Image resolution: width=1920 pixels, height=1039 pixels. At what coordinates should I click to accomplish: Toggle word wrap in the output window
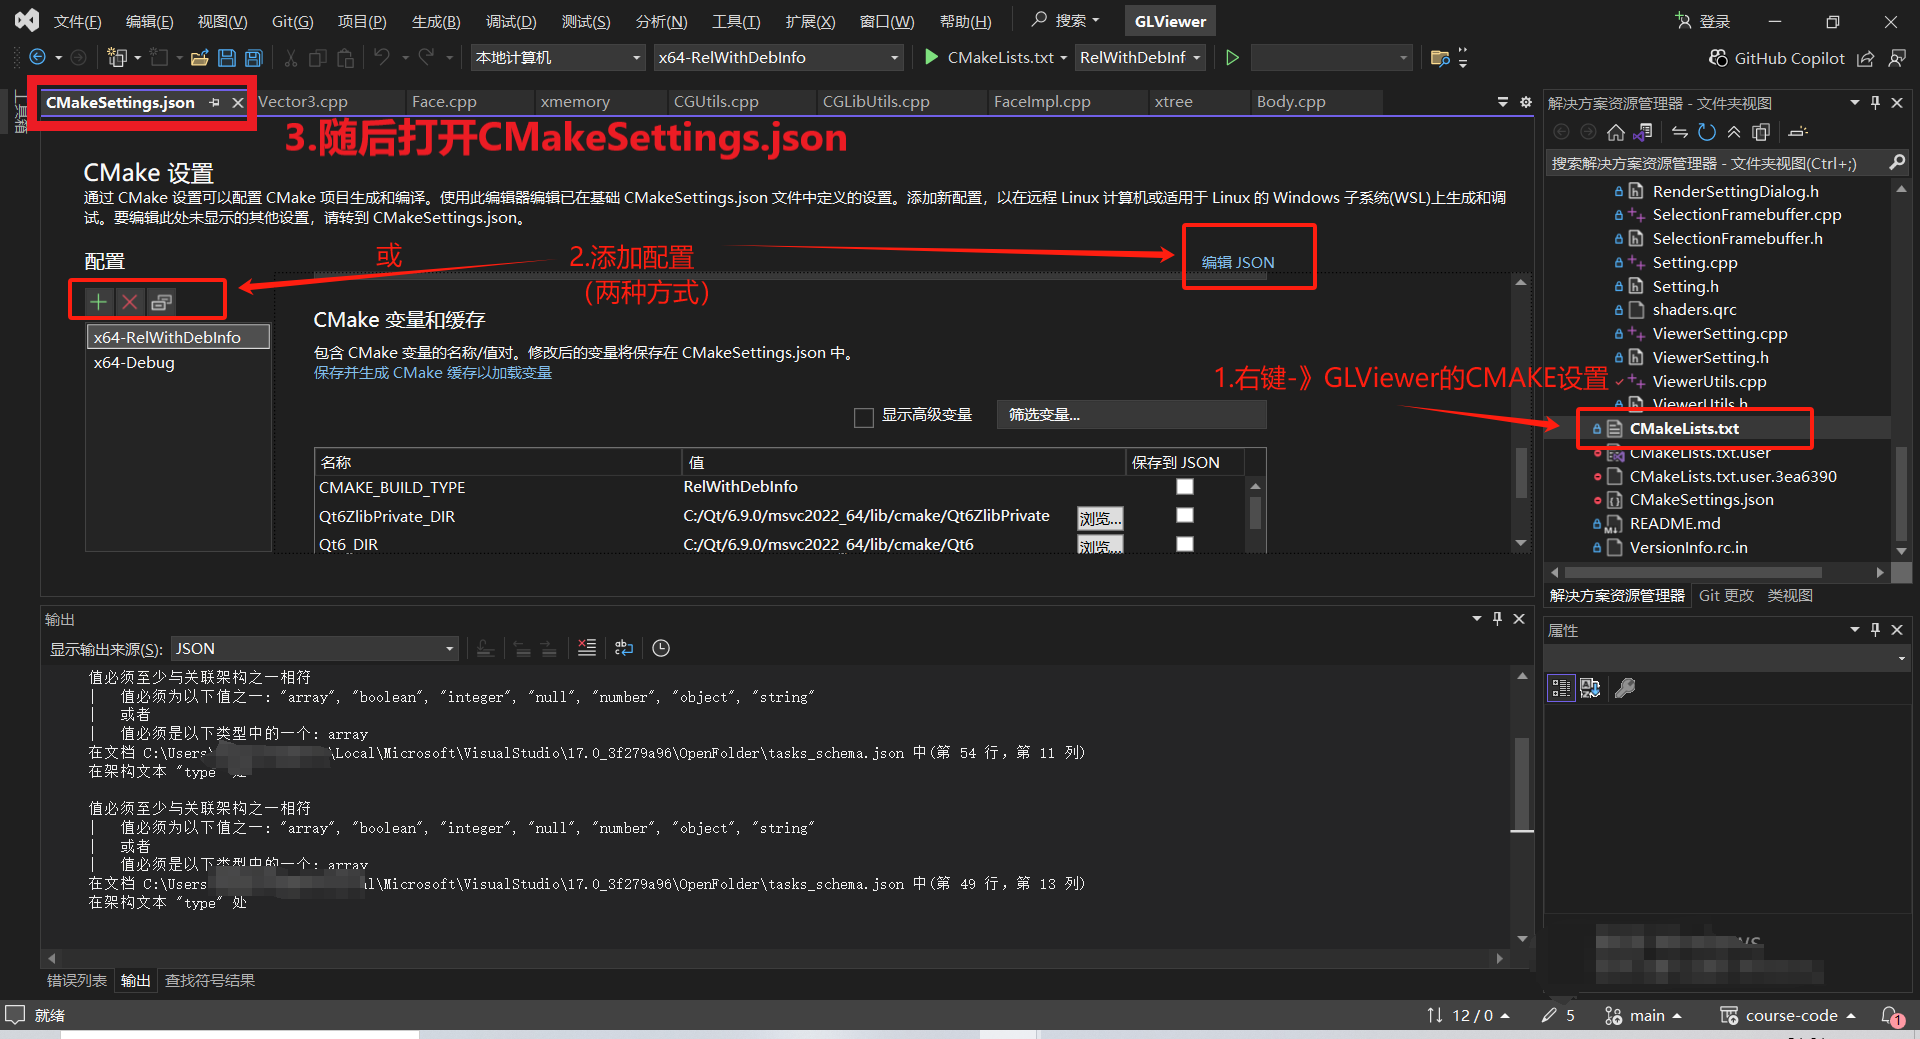pyautogui.click(x=624, y=648)
